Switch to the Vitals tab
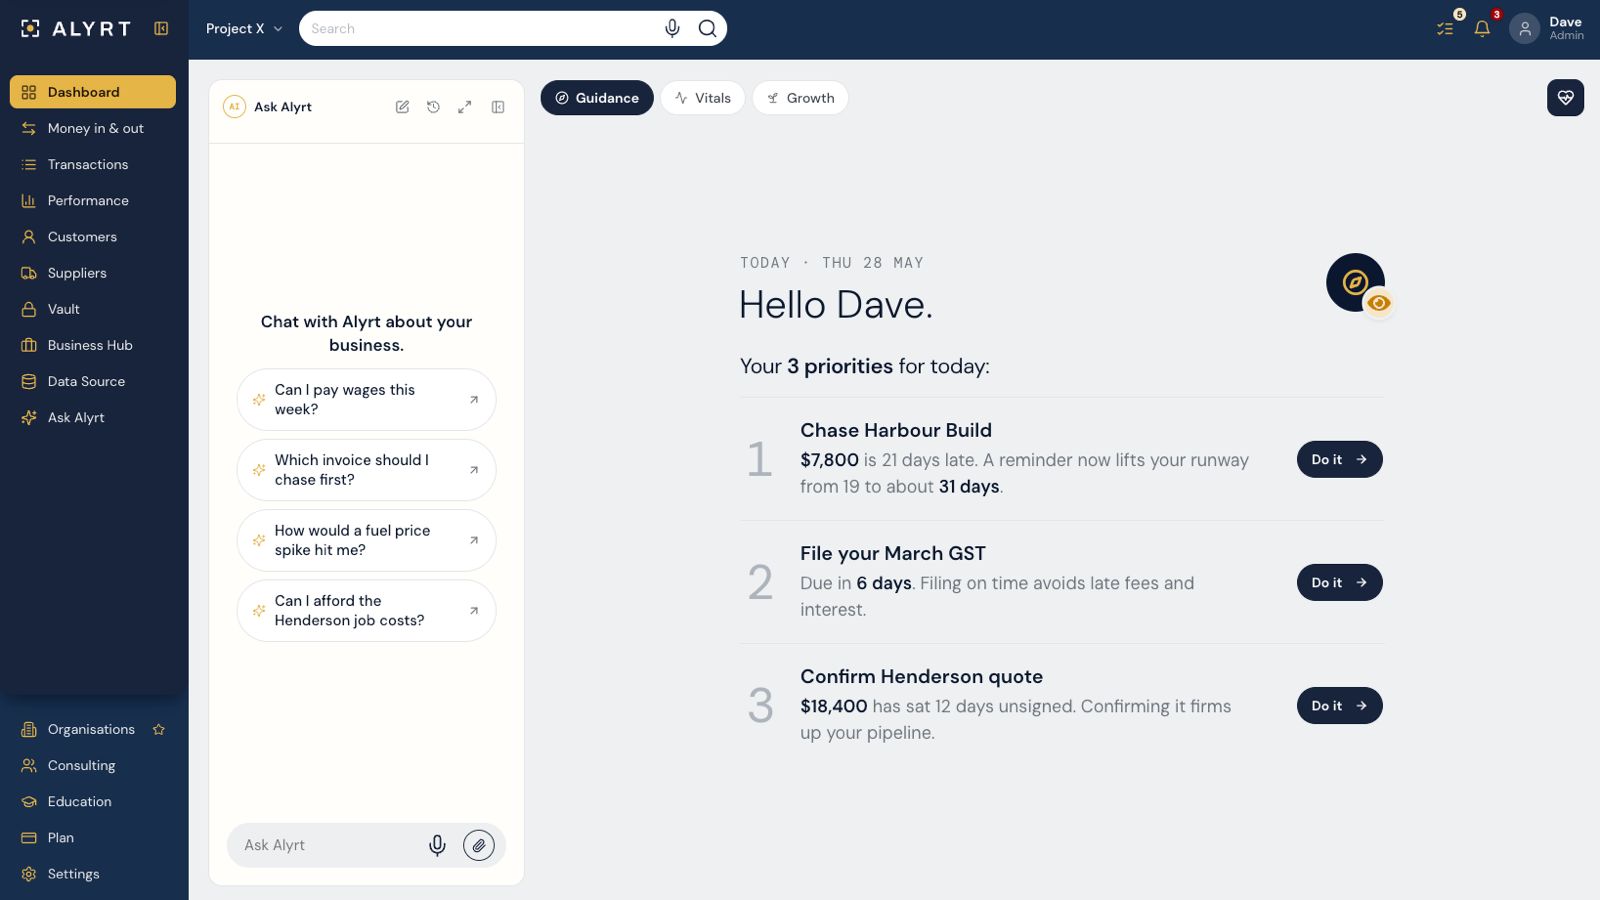 coord(703,98)
